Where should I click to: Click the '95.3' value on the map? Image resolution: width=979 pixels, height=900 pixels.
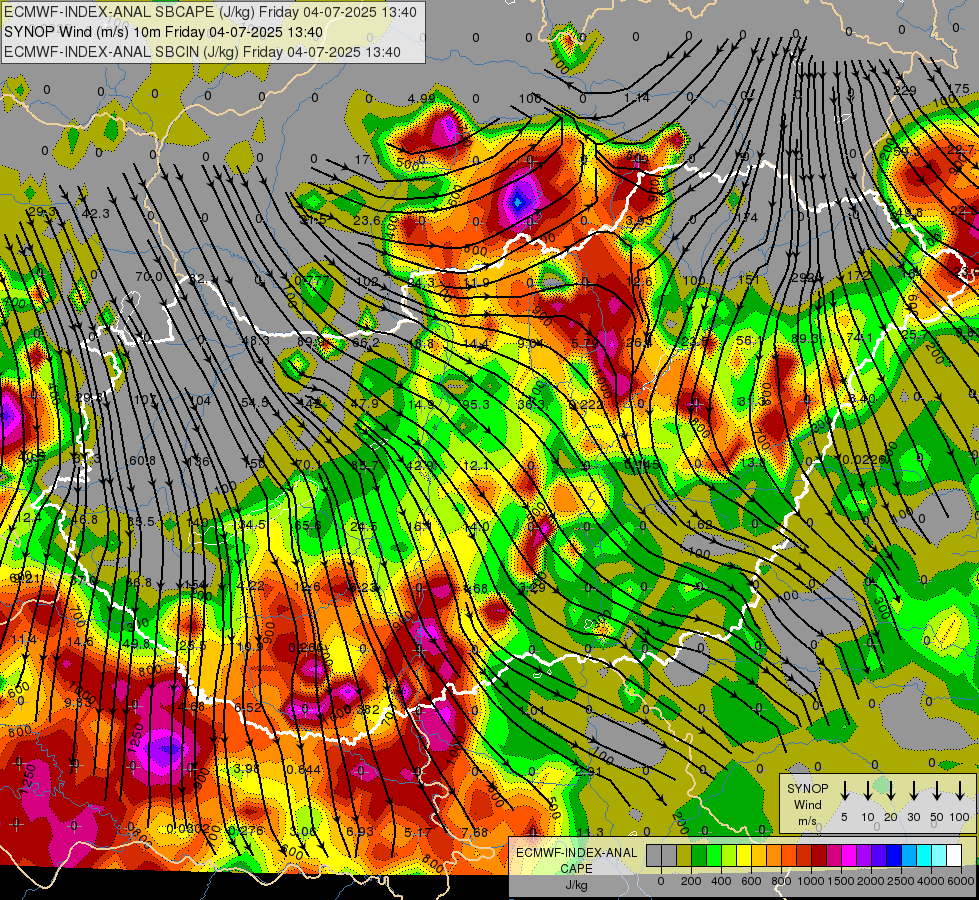(x=476, y=405)
